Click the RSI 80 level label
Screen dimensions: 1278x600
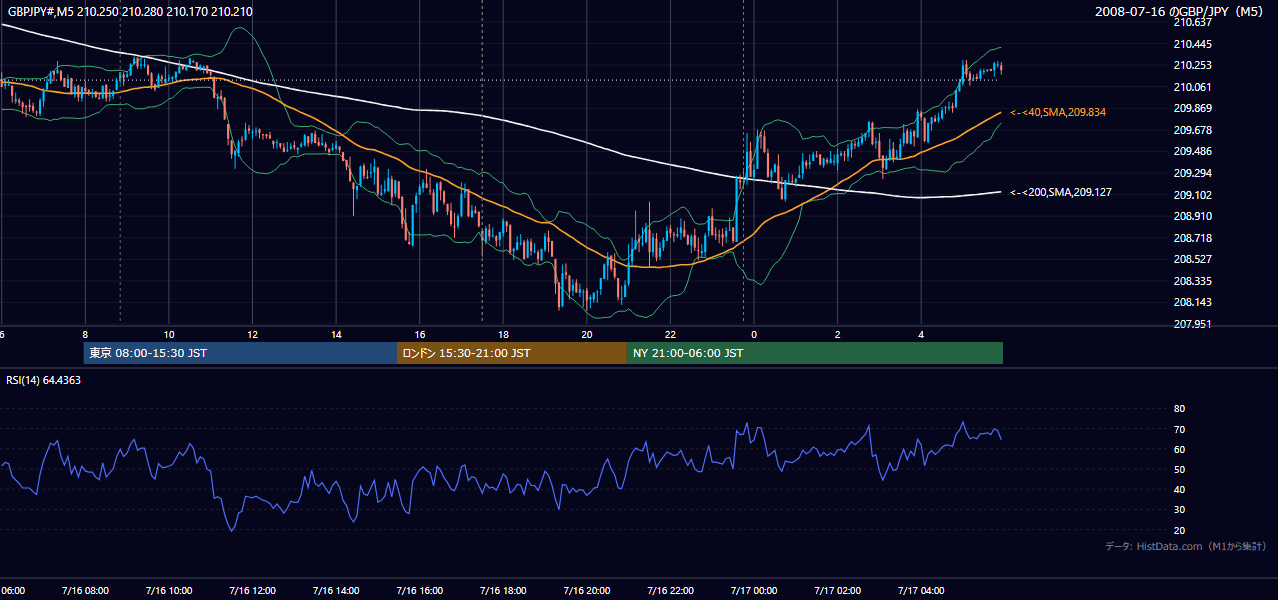[x=1179, y=409]
